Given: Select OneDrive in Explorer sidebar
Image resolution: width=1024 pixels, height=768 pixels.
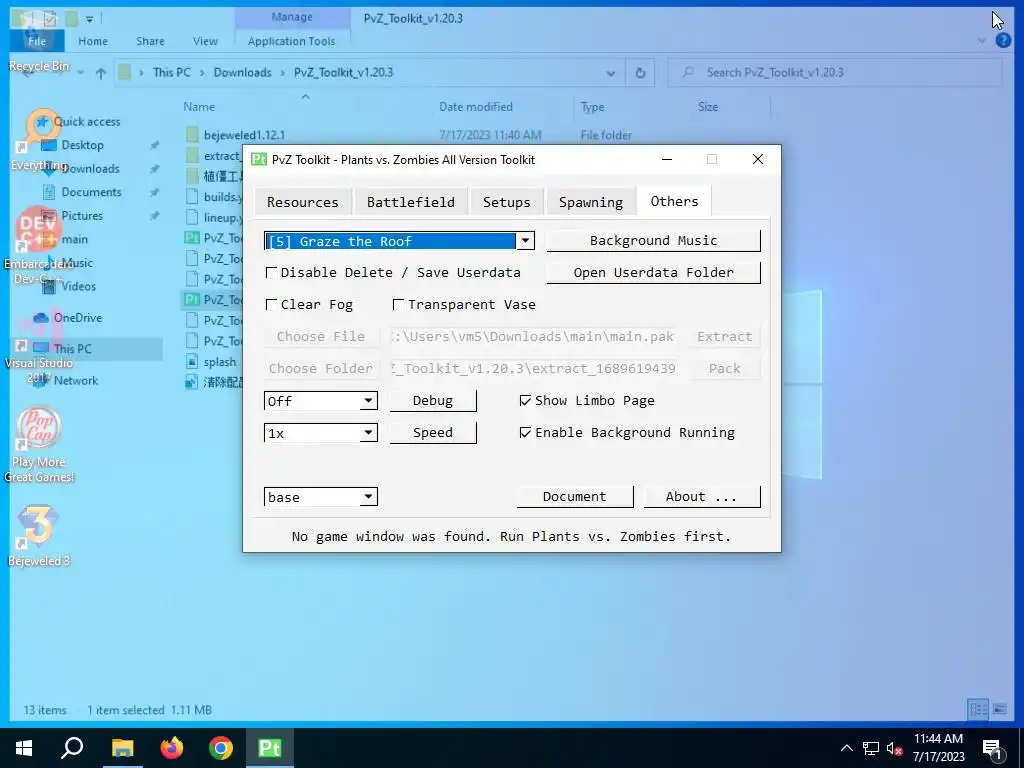Looking at the screenshot, I should point(78,317).
